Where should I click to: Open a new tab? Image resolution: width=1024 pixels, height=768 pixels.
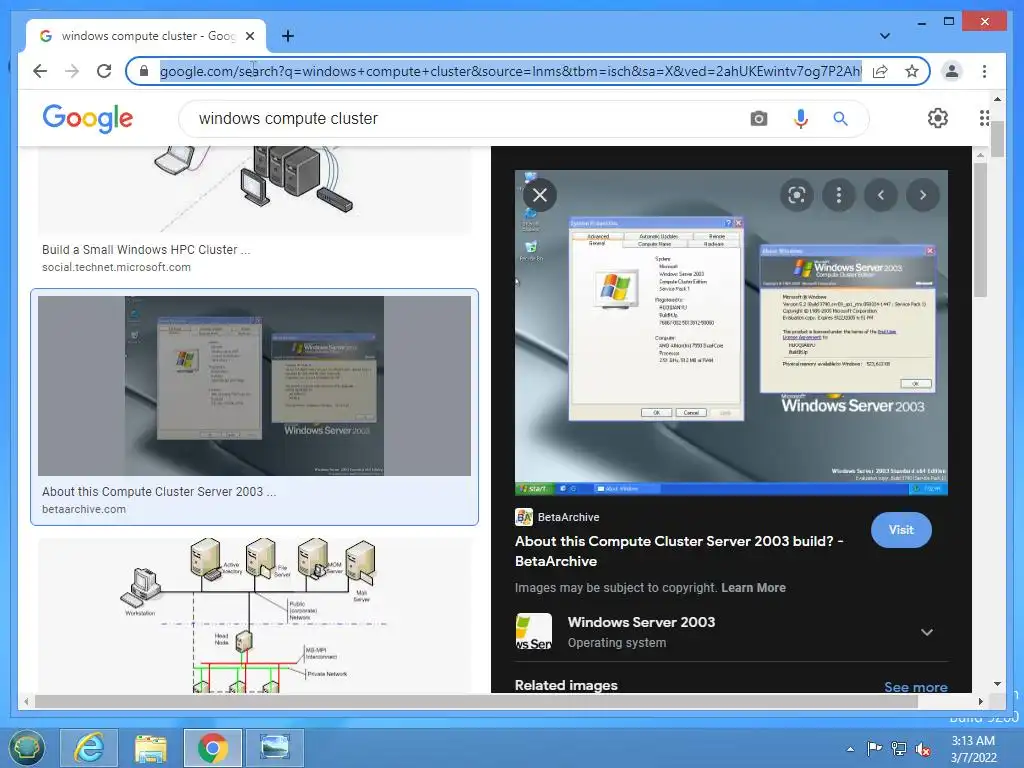(x=287, y=36)
